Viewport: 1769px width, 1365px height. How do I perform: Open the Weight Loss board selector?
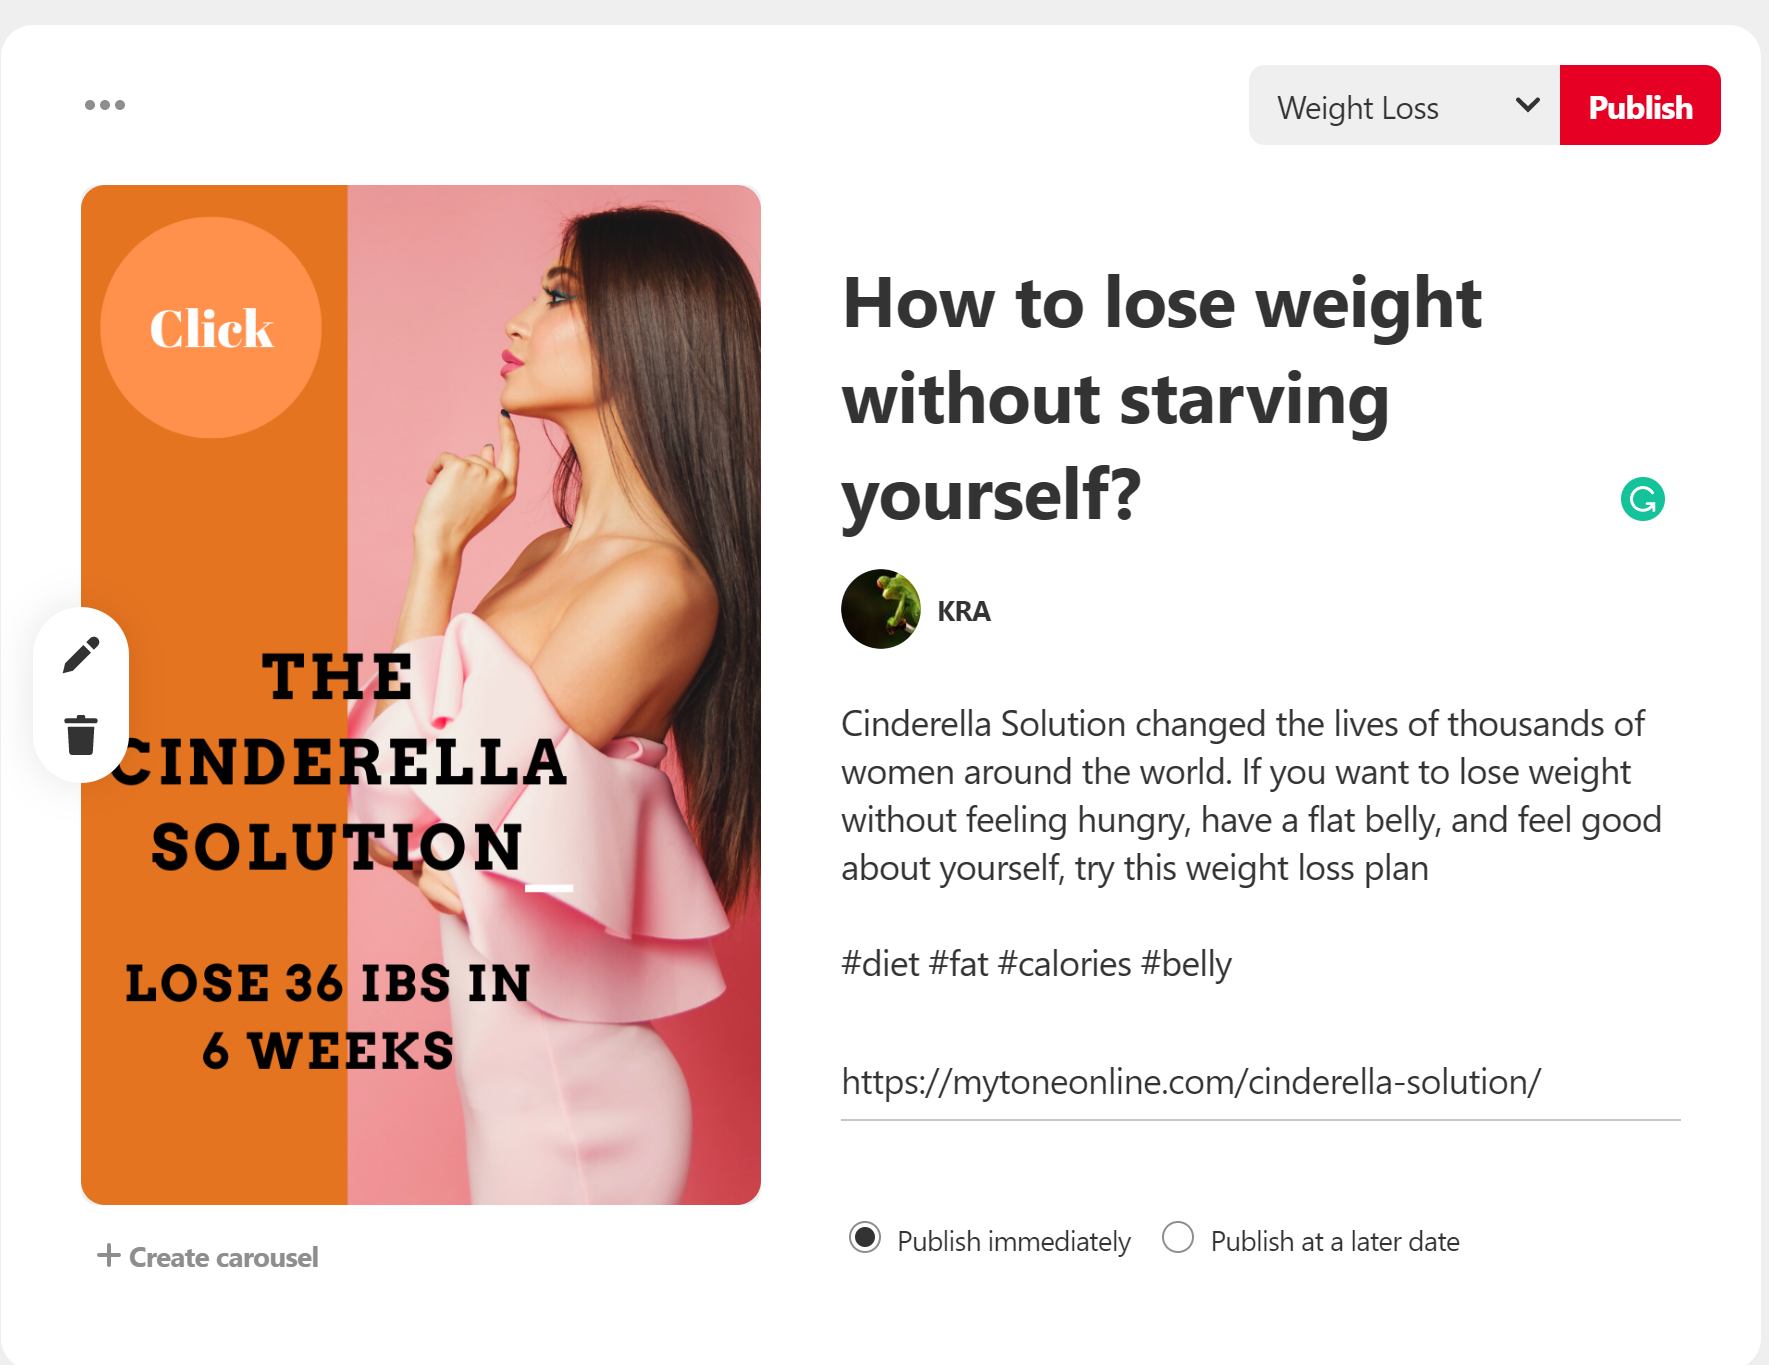[x=1404, y=105]
